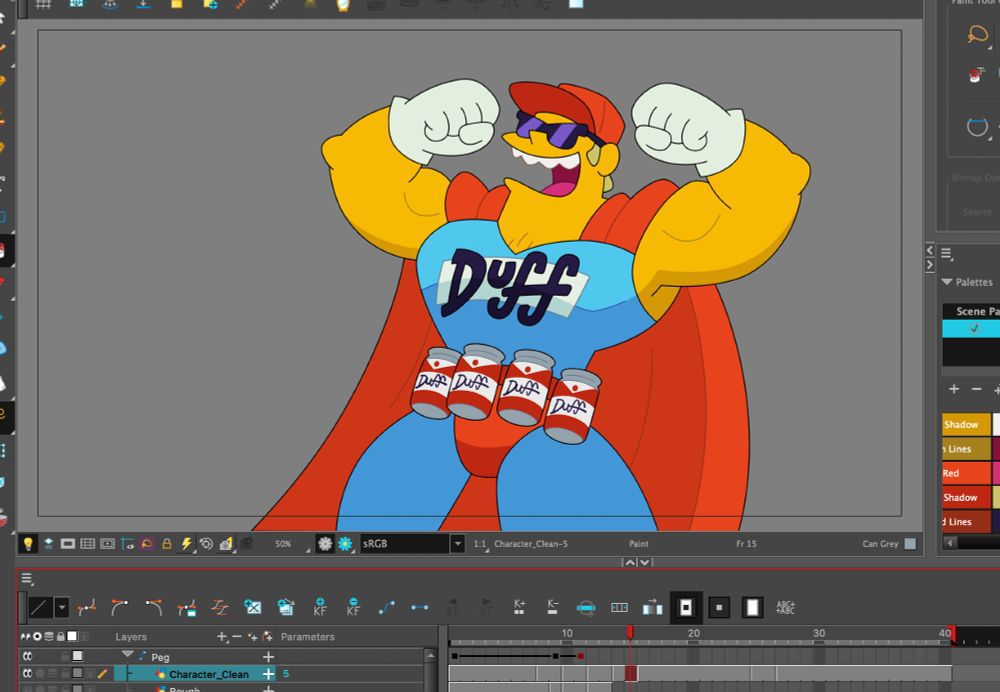Click the ABC rename icon in timeline toolbar
The height and width of the screenshot is (692, 1000).
point(786,607)
